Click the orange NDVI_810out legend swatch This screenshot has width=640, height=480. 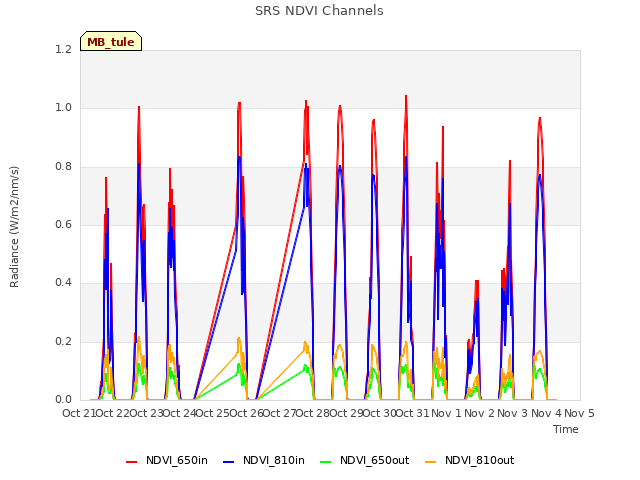coord(431,462)
